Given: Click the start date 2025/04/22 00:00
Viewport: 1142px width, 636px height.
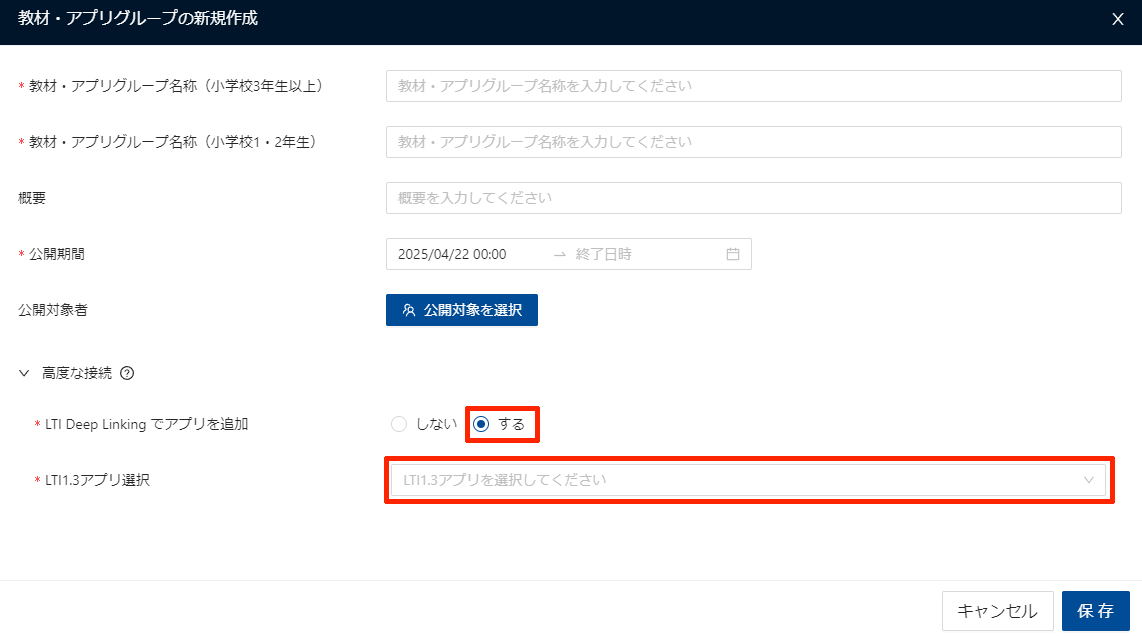Looking at the screenshot, I should 452,254.
